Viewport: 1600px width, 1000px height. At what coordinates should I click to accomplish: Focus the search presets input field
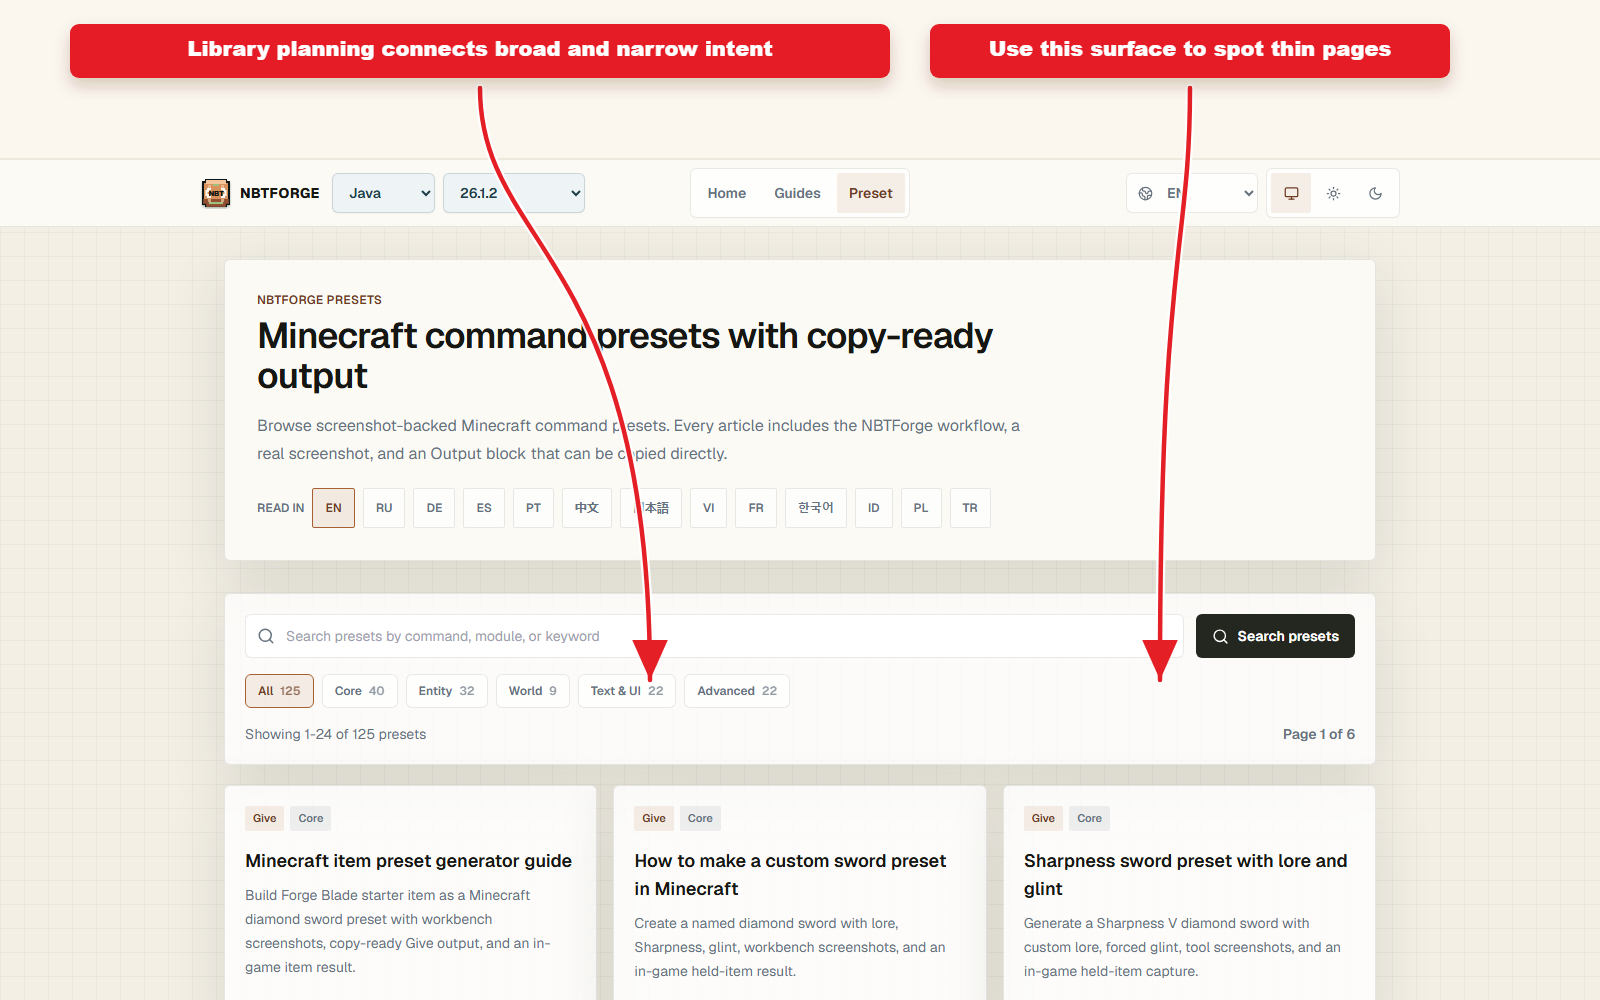(x=714, y=636)
